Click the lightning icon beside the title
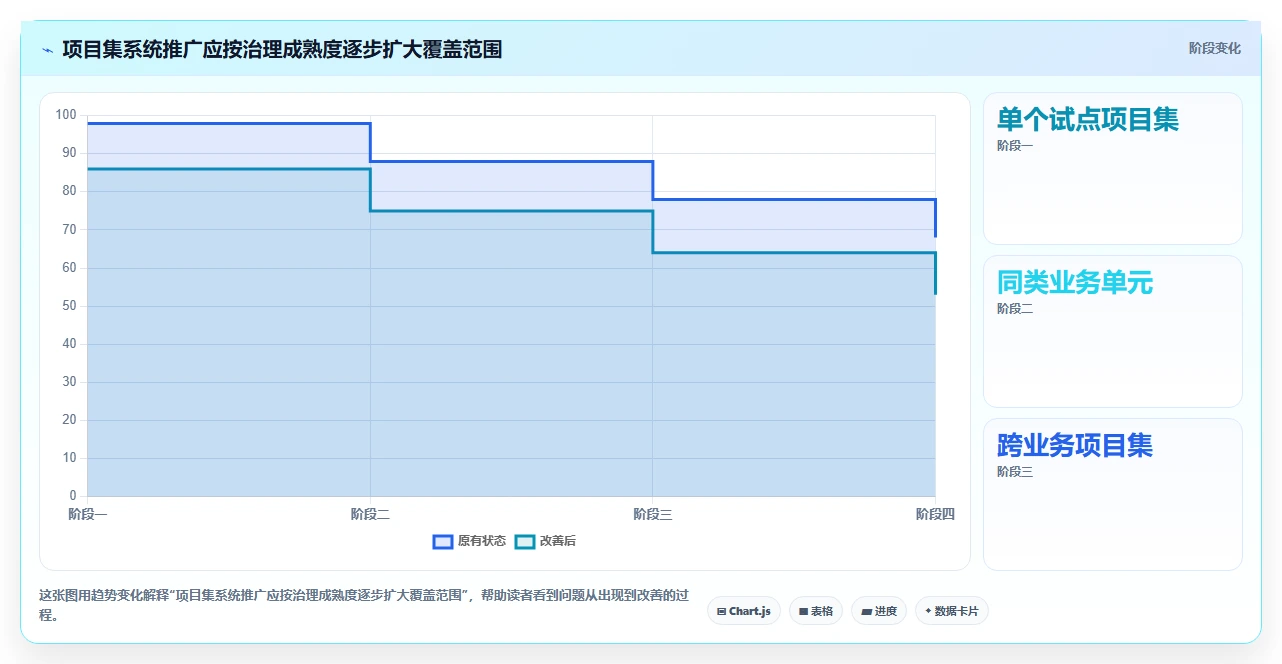The width and height of the screenshot is (1282, 664). [47, 49]
